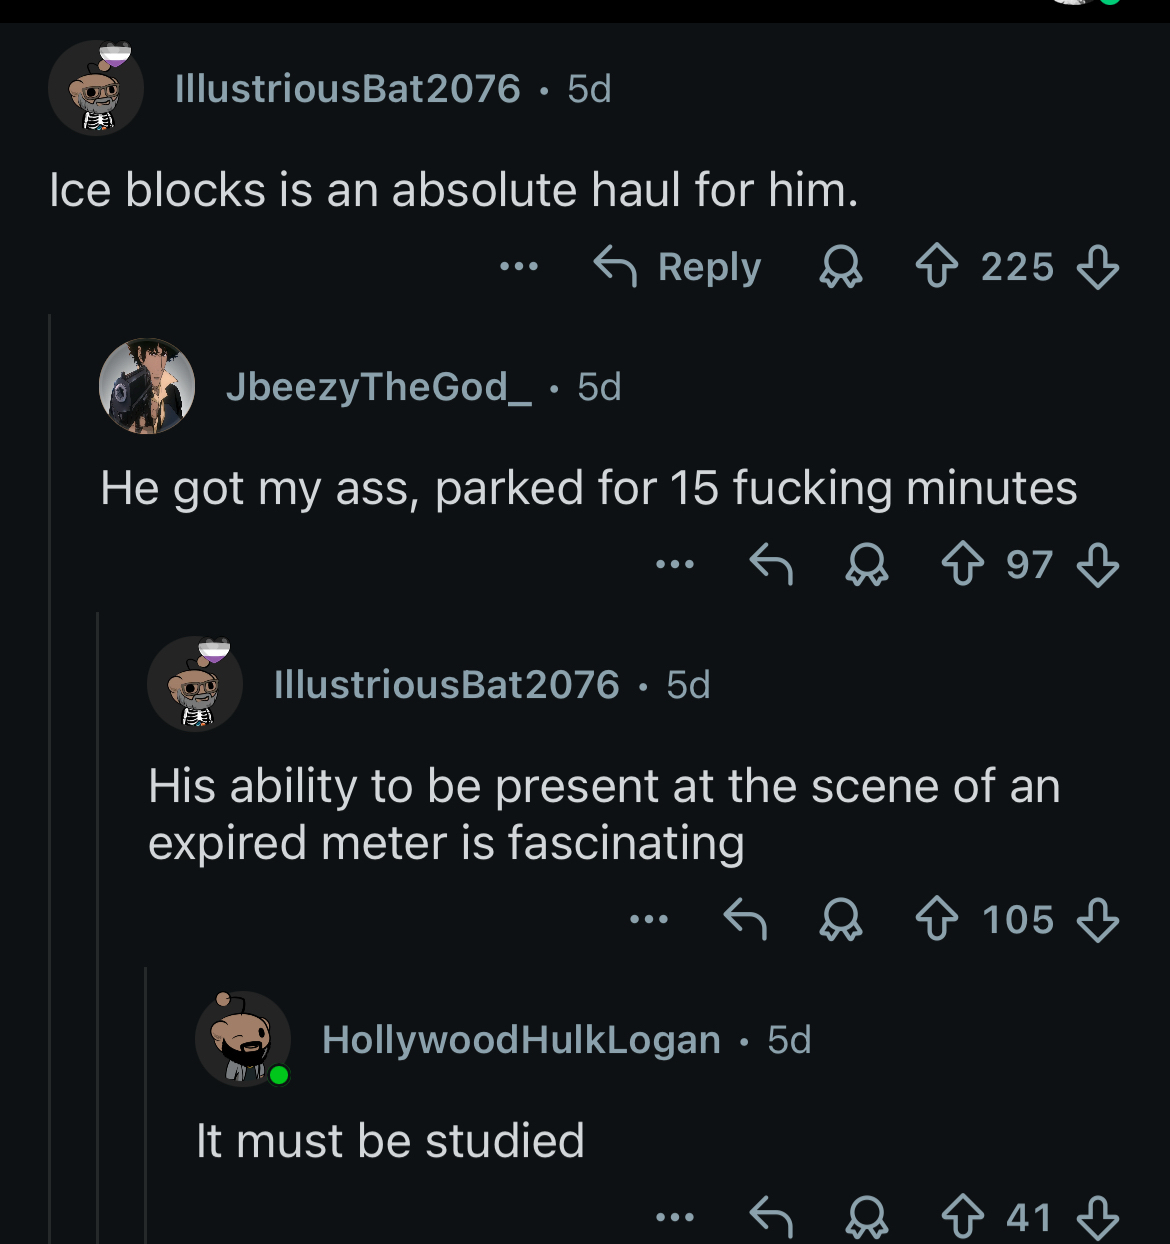Open HollywoodHulkLogan's profile via username
Image resolution: width=1170 pixels, height=1244 pixels.
[x=521, y=1040]
